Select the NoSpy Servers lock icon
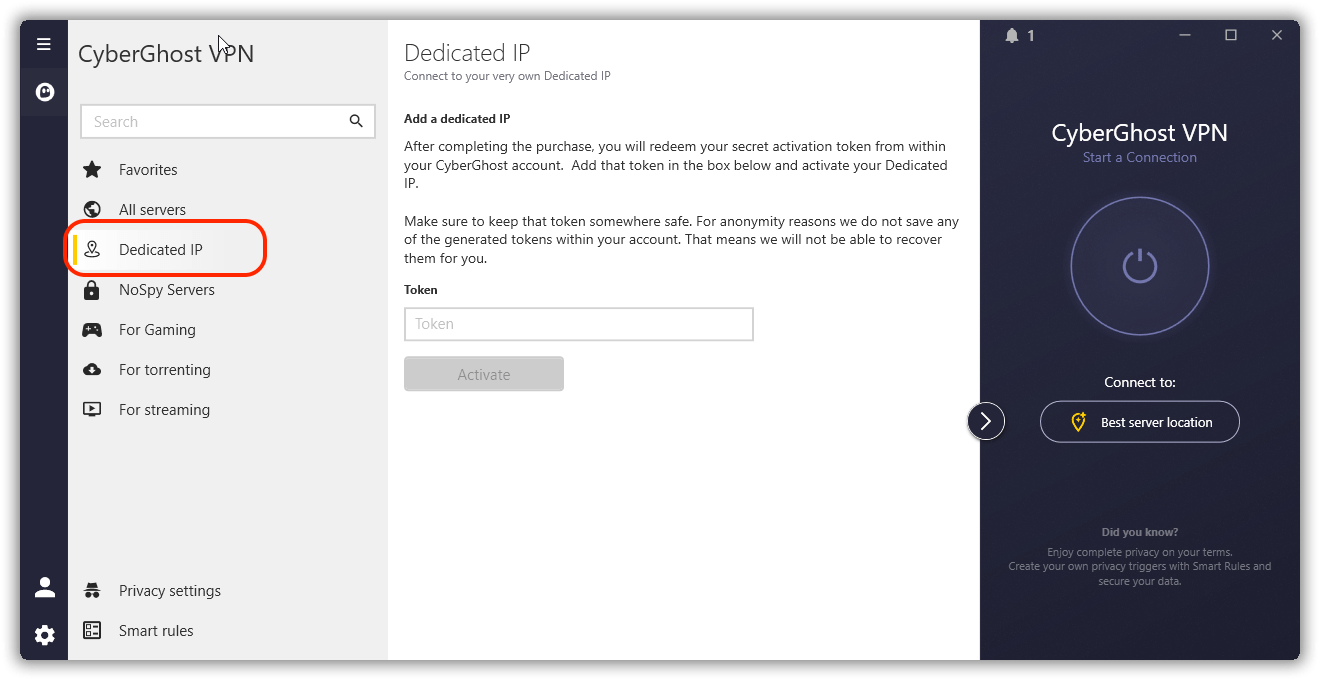 click(92, 290)
